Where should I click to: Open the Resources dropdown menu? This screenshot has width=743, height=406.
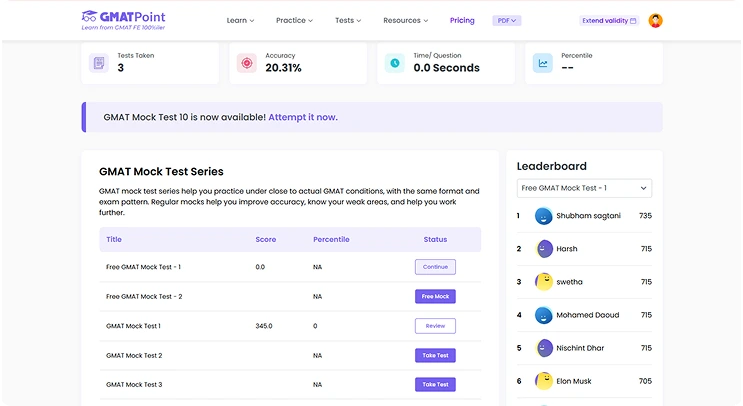[405, 20]
